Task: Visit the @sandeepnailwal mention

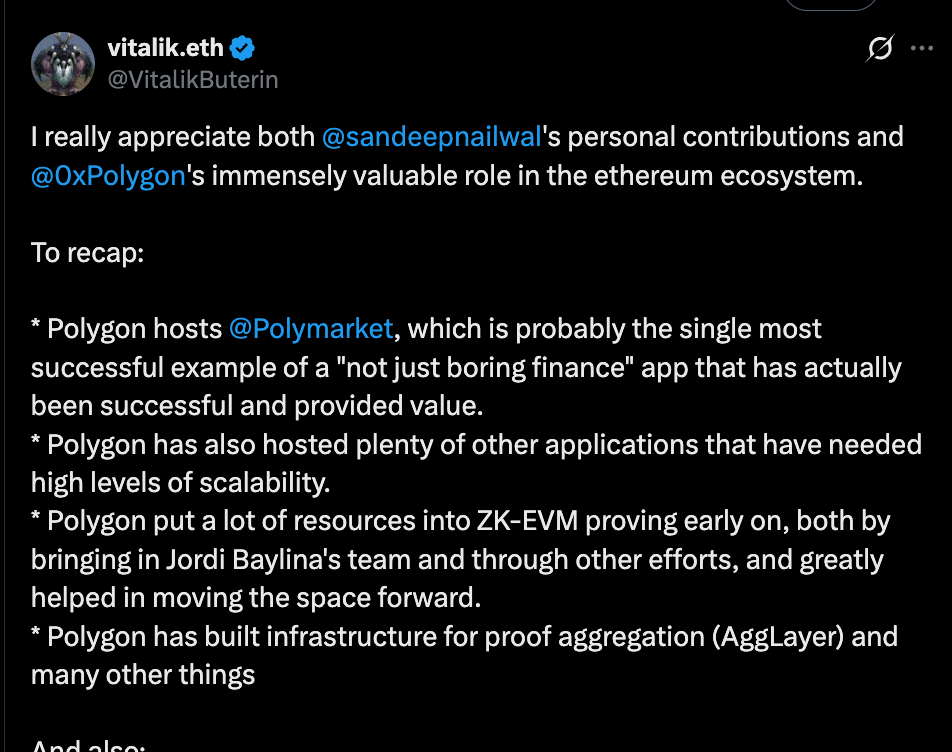Action: (x=430, y=137)
